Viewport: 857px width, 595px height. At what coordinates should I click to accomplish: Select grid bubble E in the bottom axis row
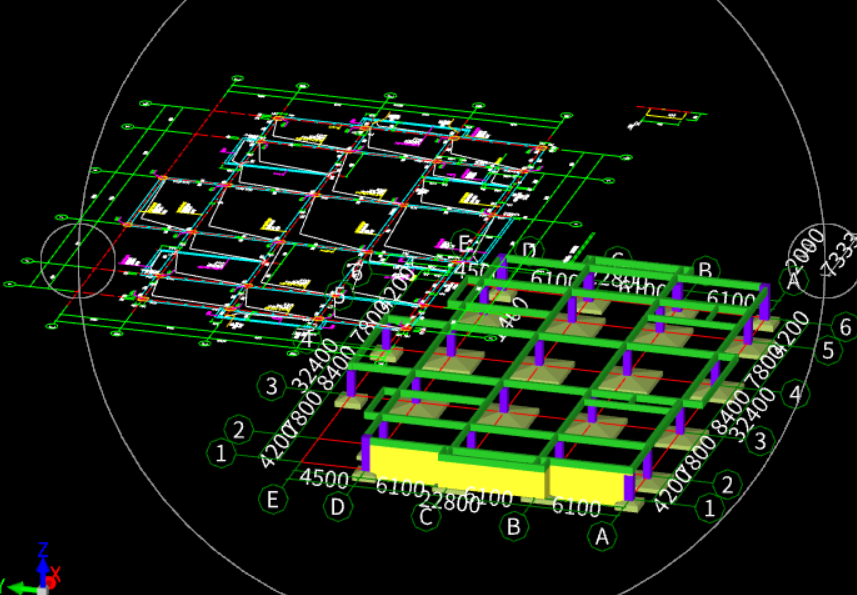pyautogui.click(x=273, y=499)
